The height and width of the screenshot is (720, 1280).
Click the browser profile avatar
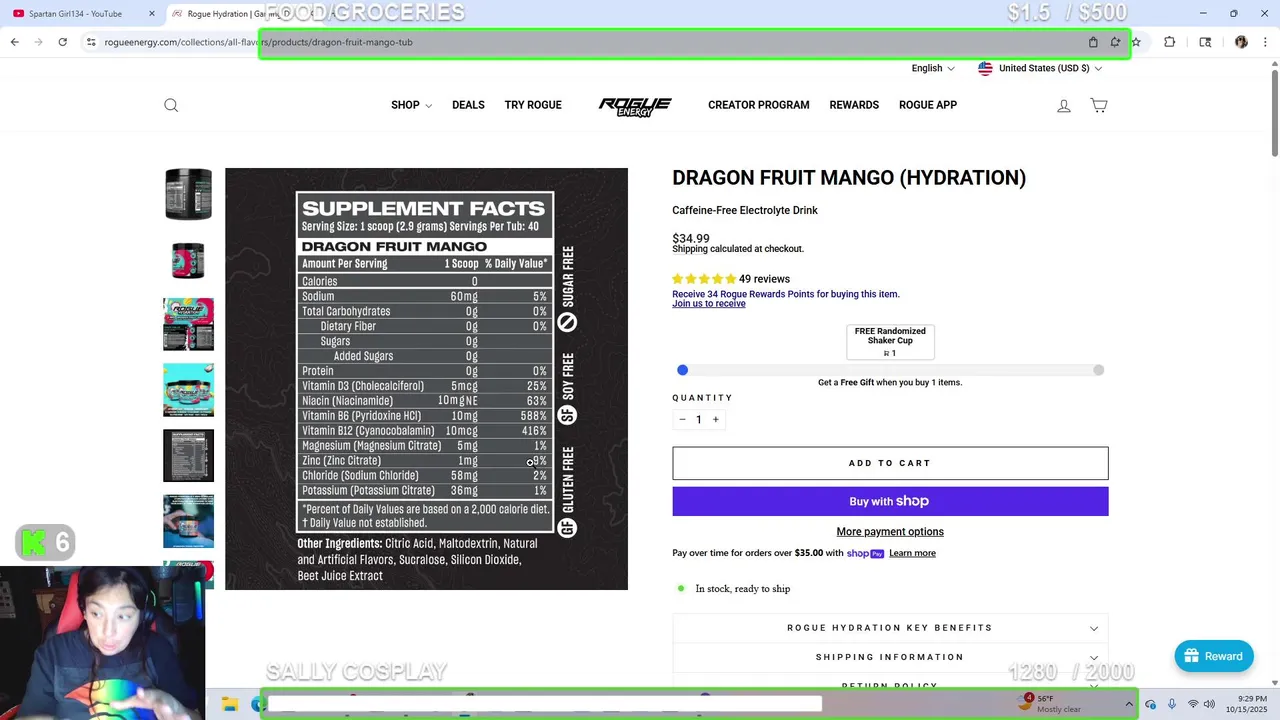[x=1241, y=42]
